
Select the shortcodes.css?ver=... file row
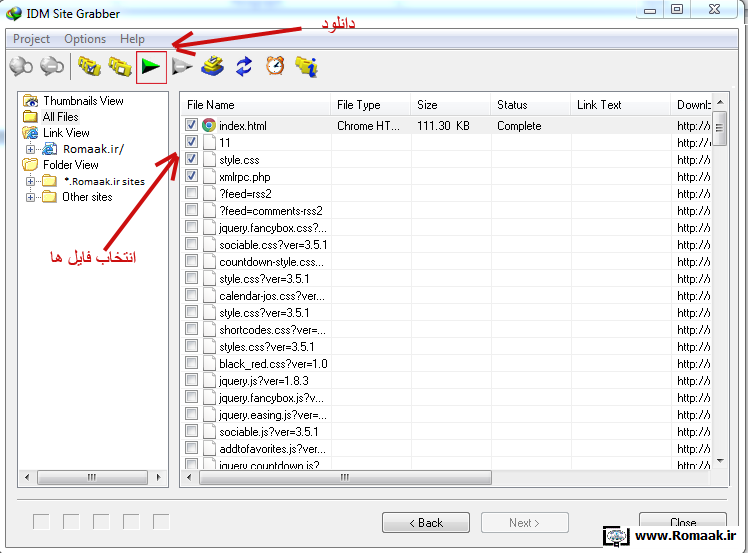coord(446,330)
